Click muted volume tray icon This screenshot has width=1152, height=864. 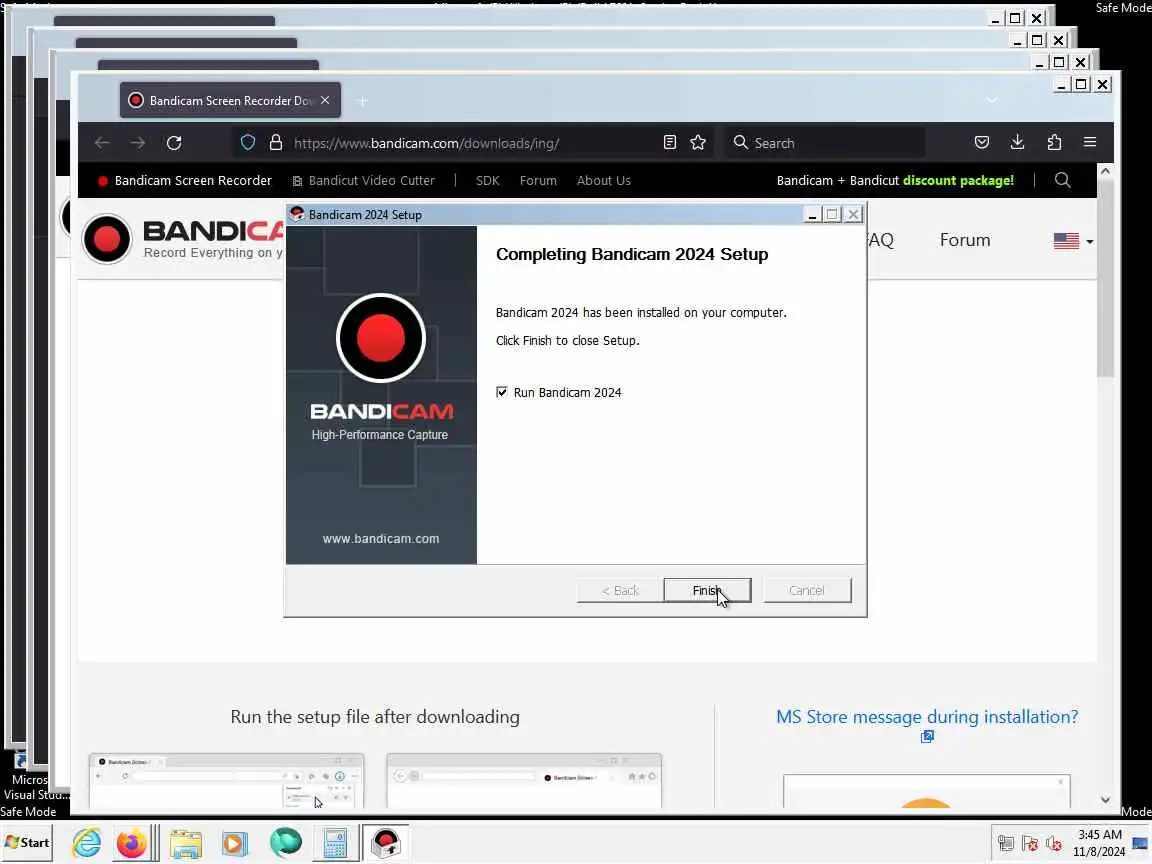pos(1054,843)
